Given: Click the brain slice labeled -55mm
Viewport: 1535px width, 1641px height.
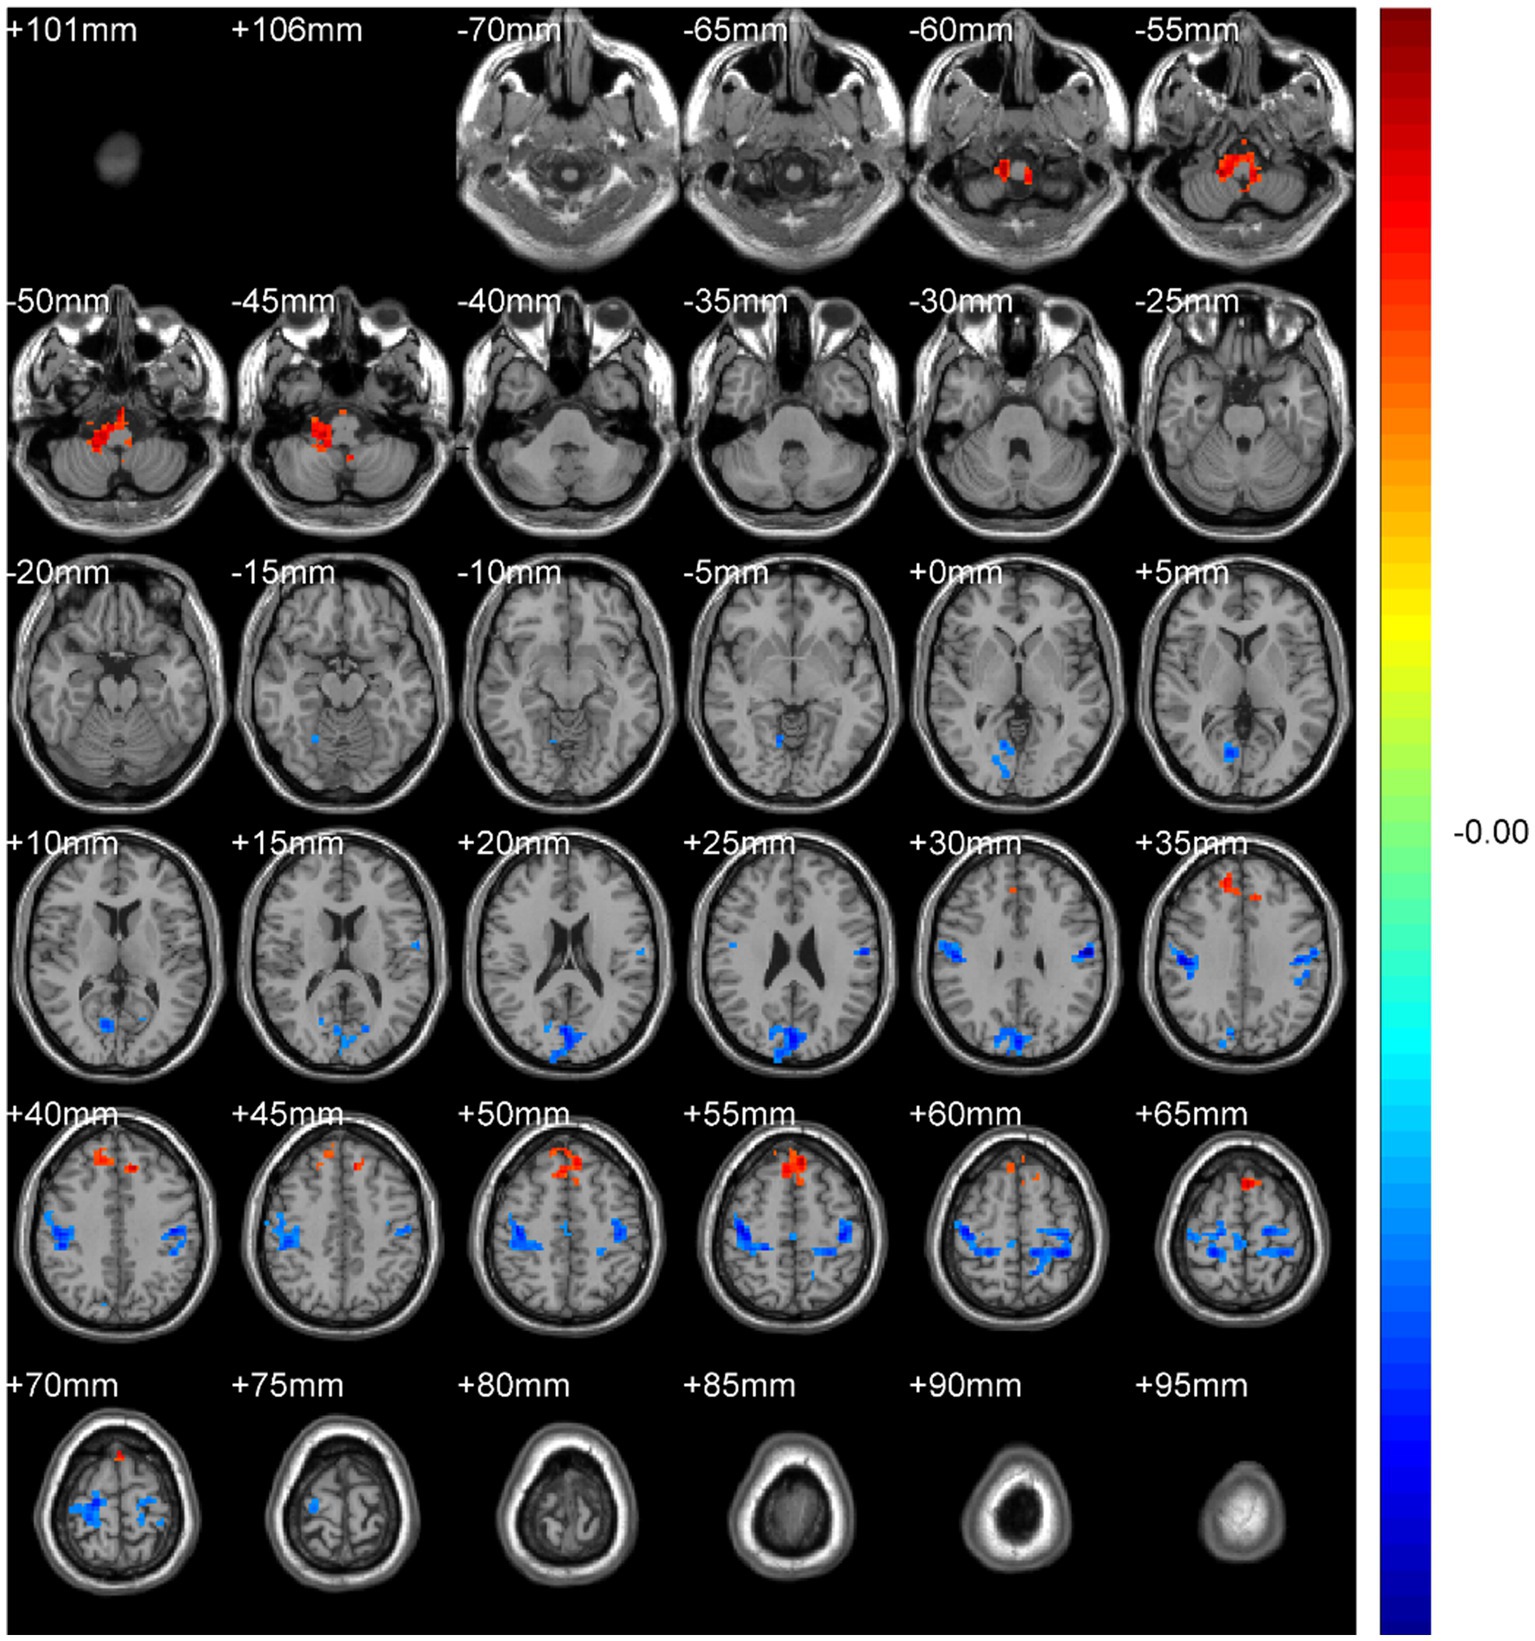Looking at the screenshot, I should pos(1243,145).
